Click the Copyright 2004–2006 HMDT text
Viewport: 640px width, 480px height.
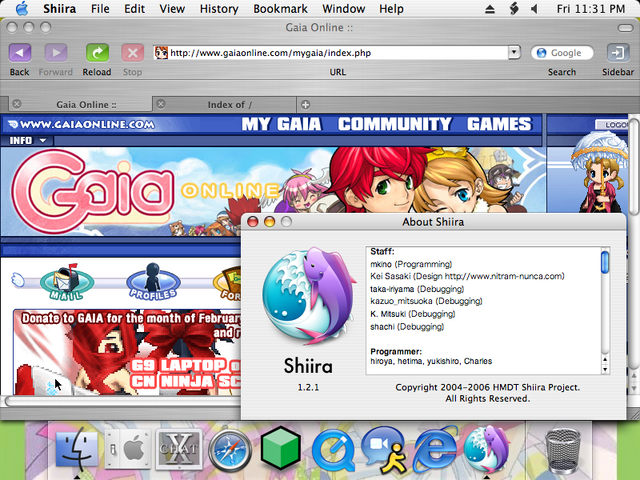(487, 387)
